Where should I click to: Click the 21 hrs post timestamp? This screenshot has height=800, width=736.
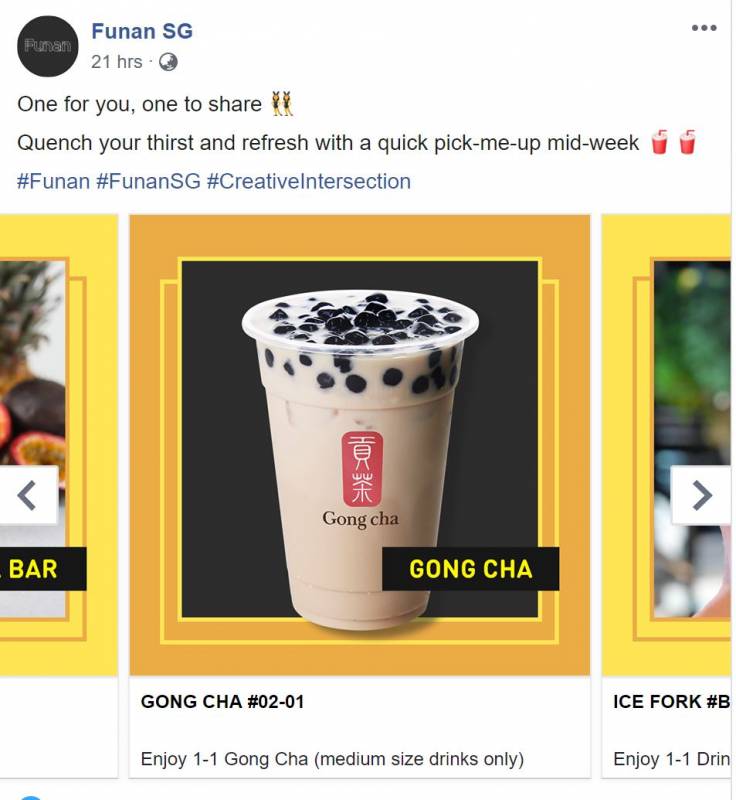pyautogui.click(x=117, y=62)
